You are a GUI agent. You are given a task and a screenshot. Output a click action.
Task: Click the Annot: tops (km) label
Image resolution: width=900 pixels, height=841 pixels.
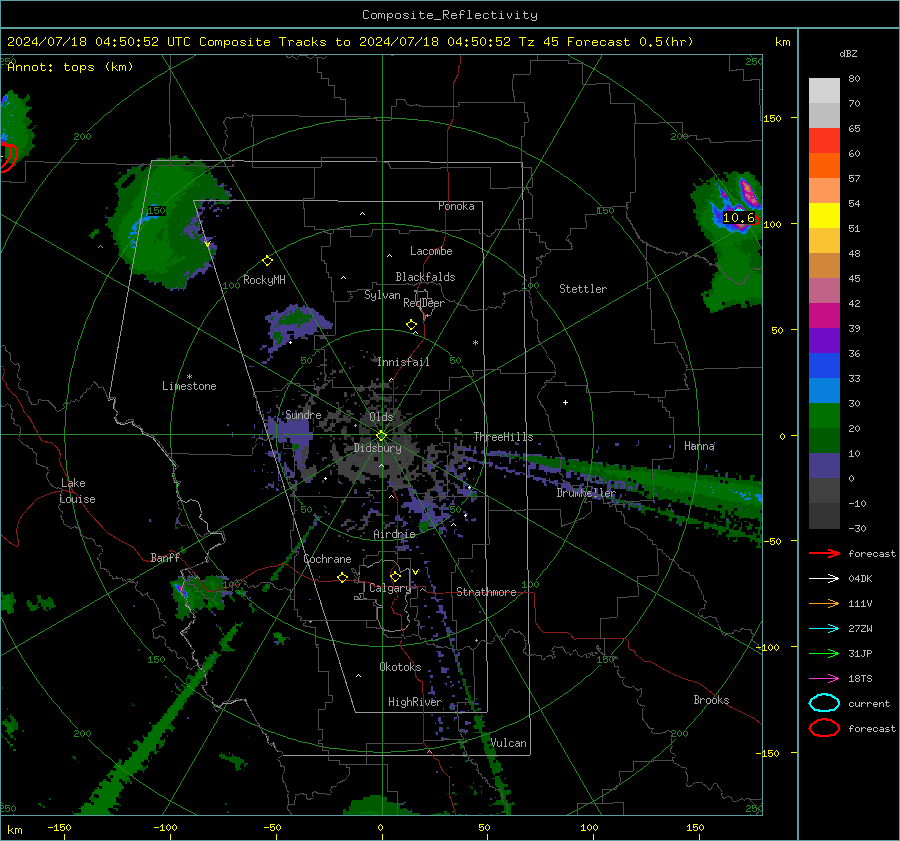[70, 67]
